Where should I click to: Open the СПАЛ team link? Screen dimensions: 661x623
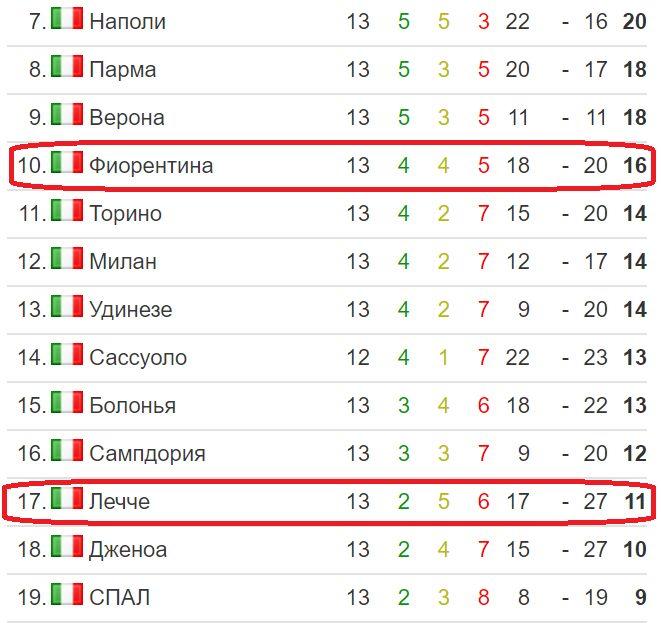[120, 597]
